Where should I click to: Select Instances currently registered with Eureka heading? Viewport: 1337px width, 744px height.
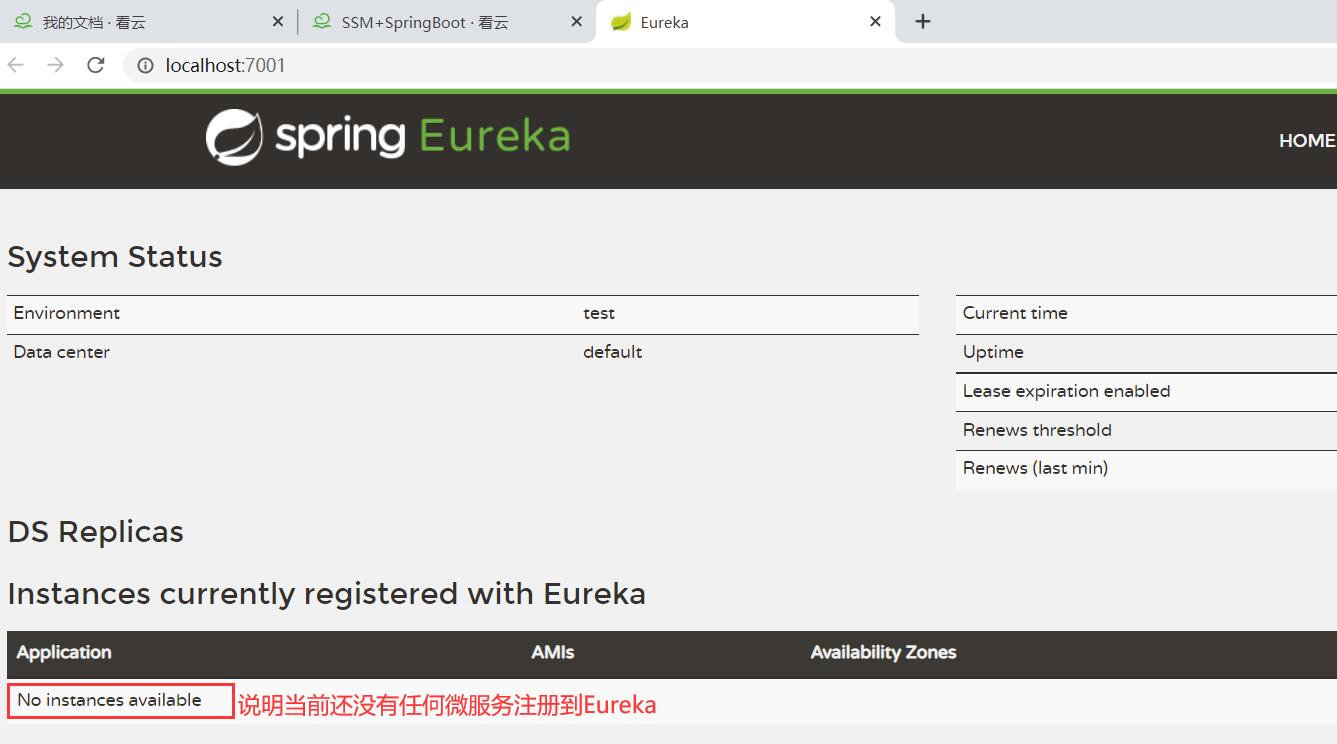pos(327,594)
